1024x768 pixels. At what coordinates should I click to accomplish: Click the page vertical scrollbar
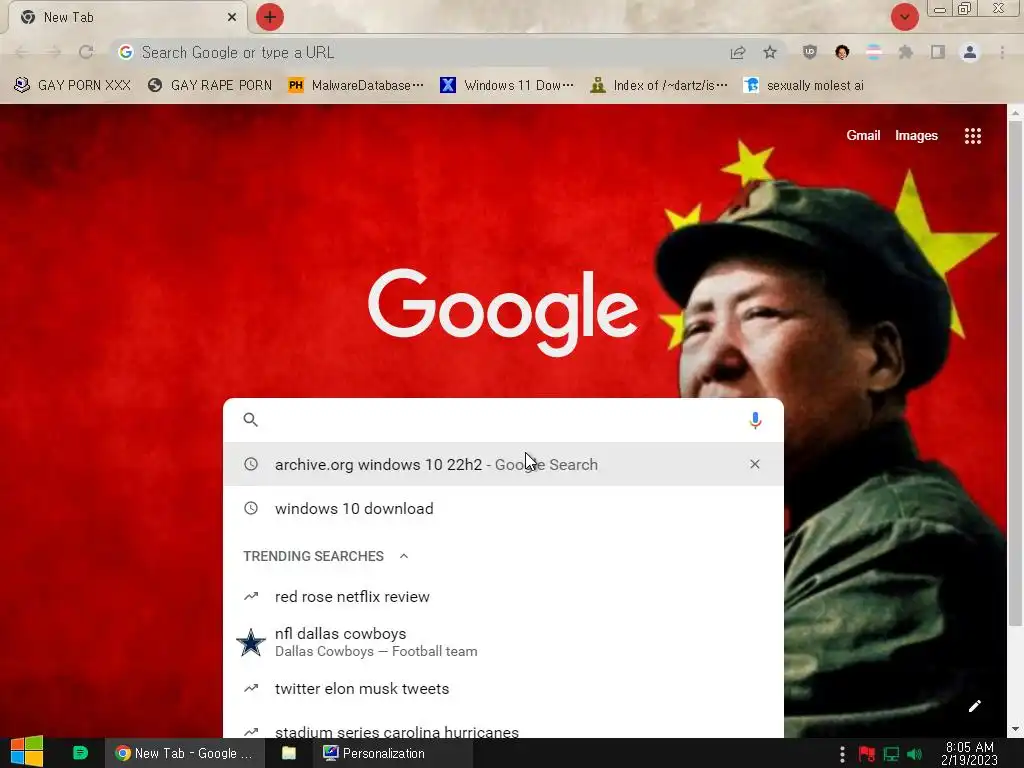[x=1015, y=372]
